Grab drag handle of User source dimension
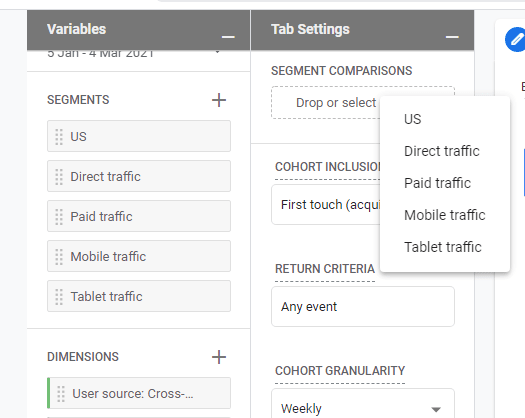Viewport: 525px width, 418px height. point(61,394)
